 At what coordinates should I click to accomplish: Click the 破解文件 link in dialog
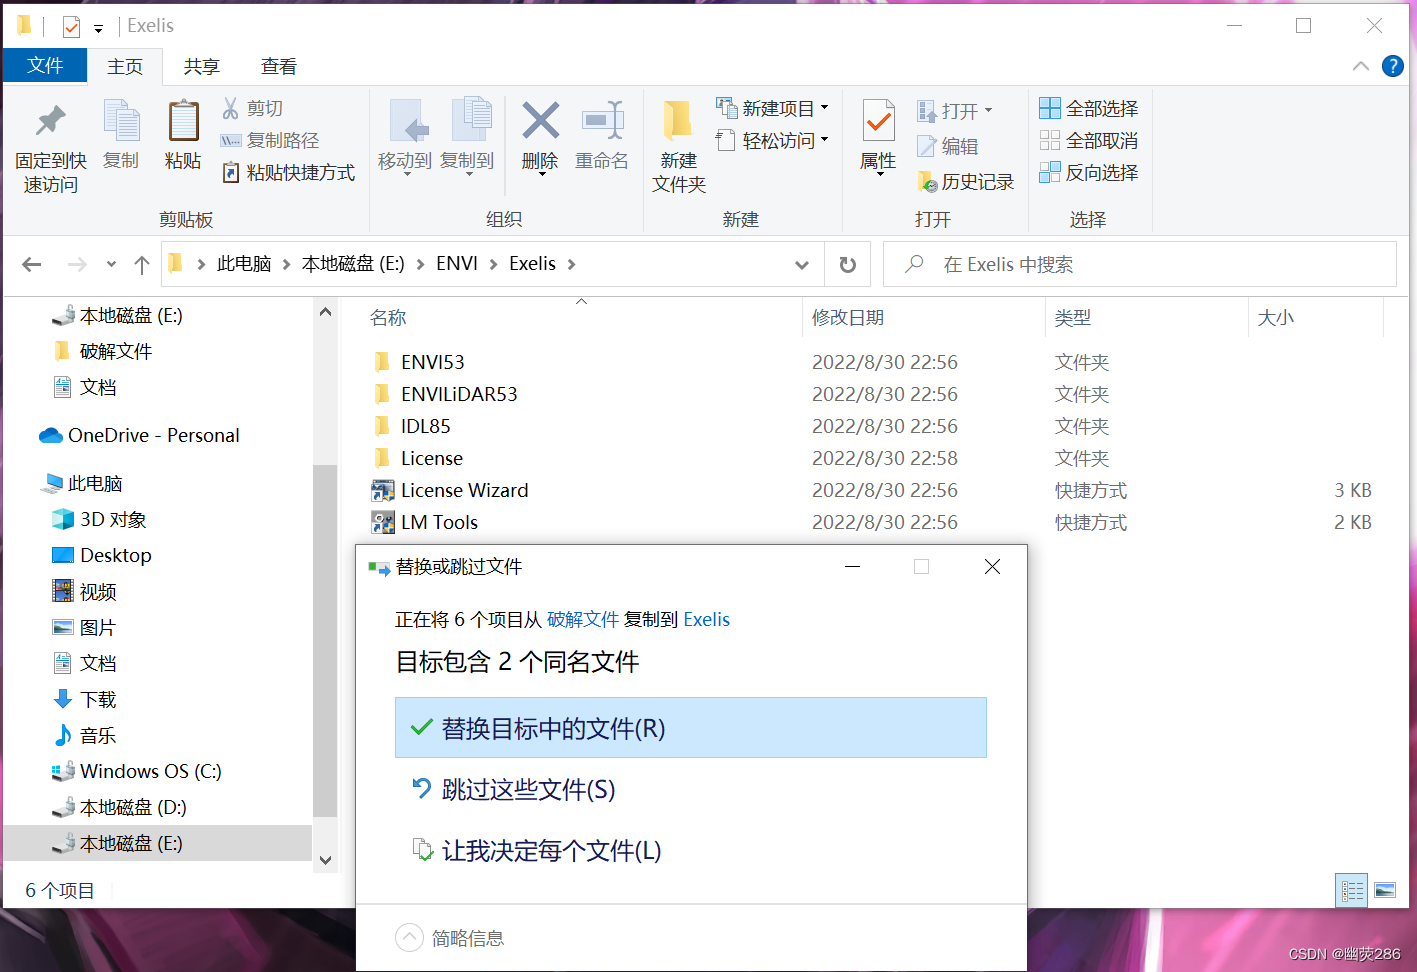point(583,619)
